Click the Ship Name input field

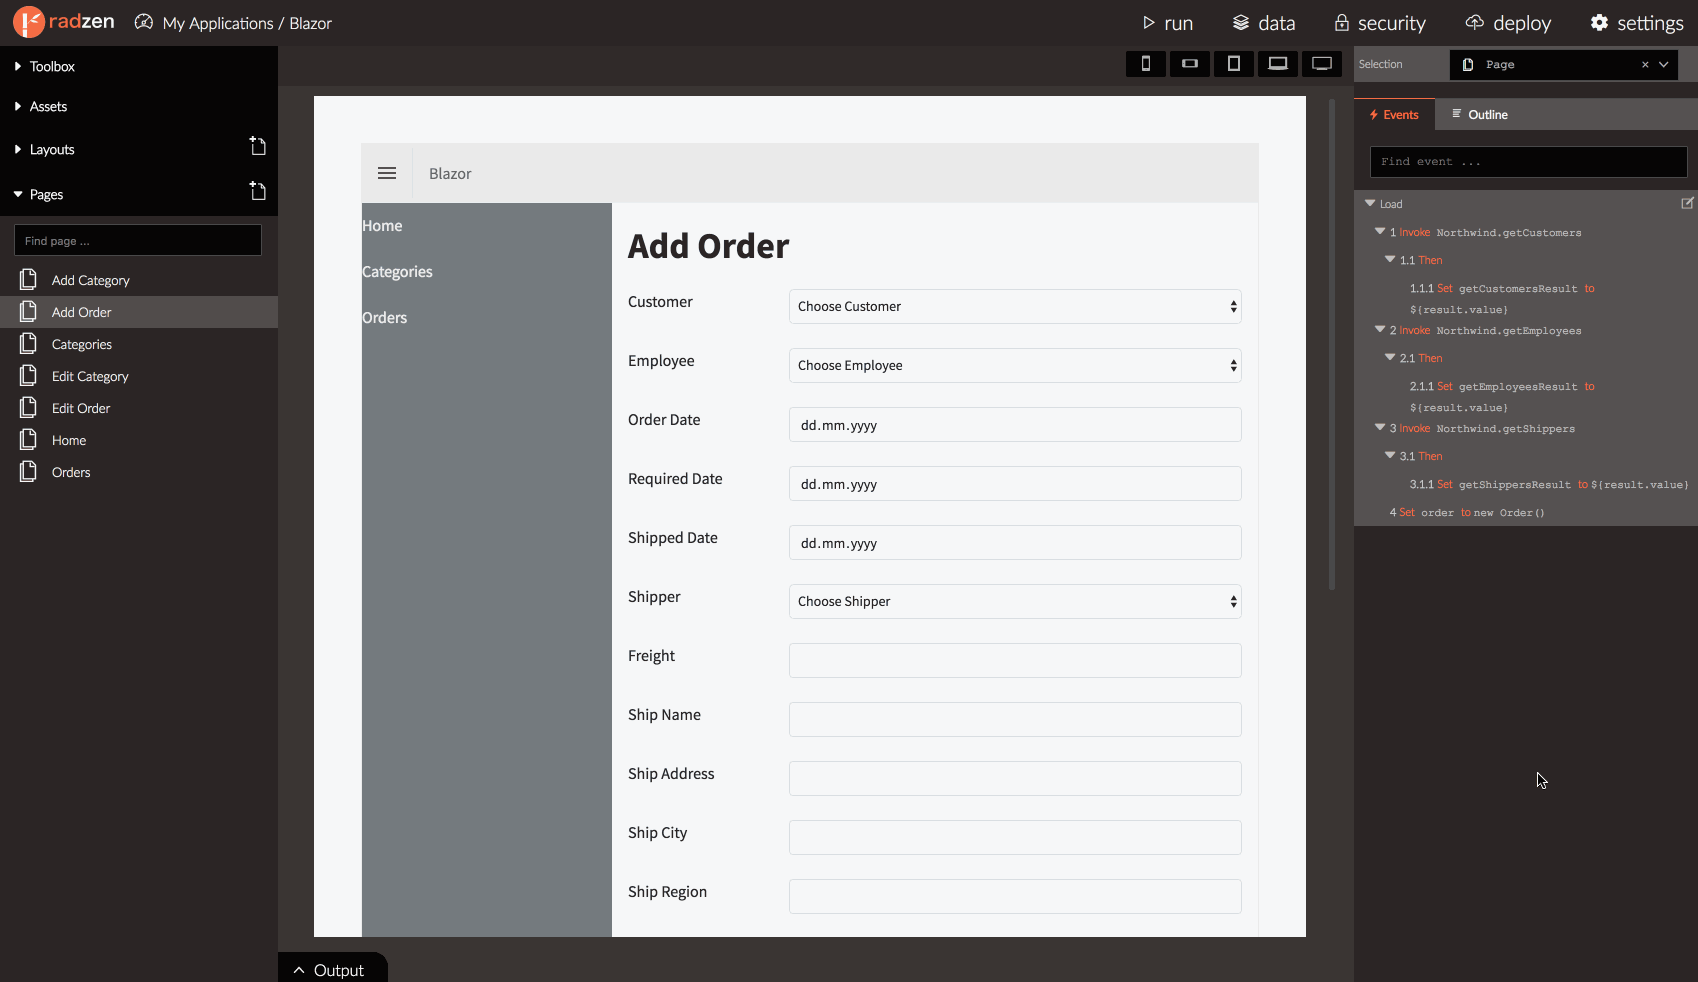point(1015,719)
